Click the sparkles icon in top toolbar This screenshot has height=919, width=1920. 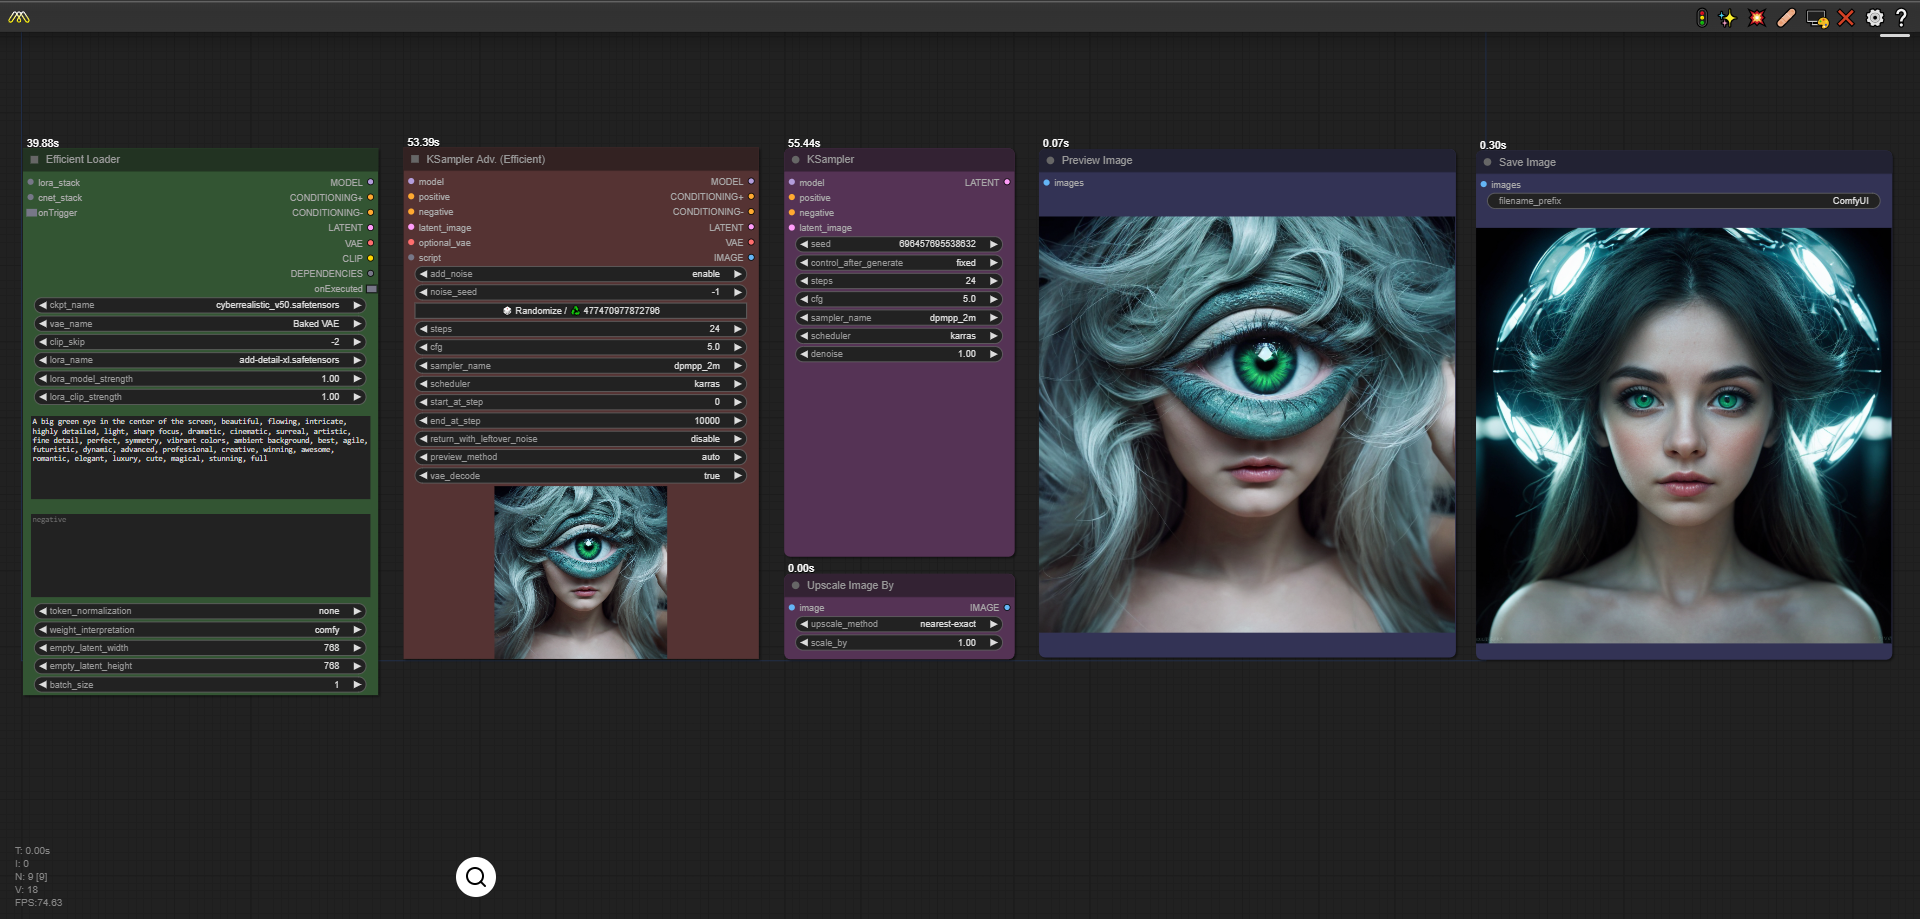click(x=1727, y=18)
